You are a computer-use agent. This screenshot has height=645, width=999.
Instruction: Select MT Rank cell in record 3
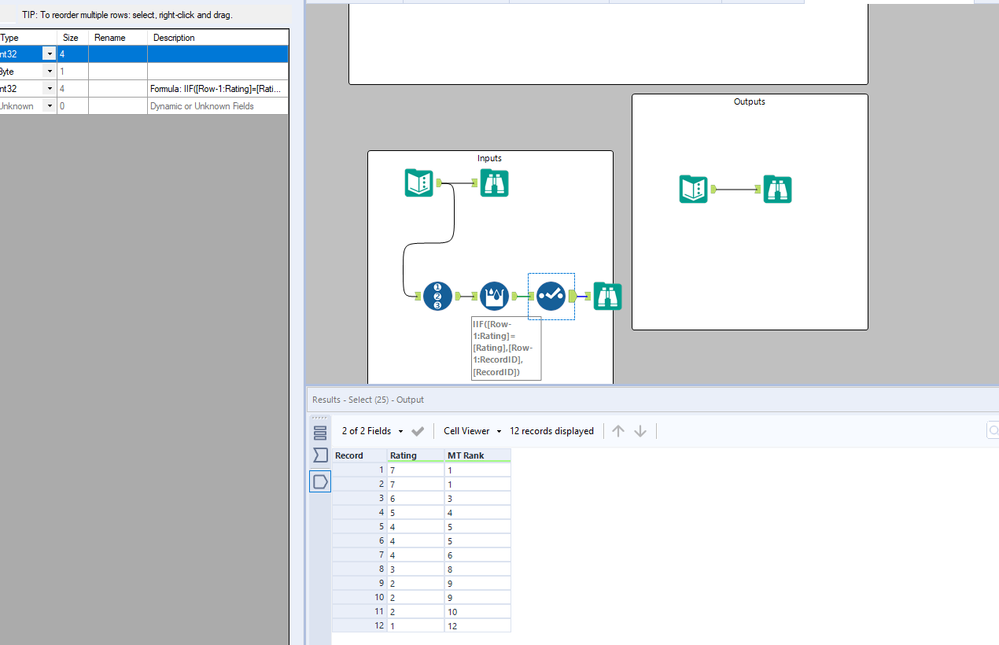[477, 498]
